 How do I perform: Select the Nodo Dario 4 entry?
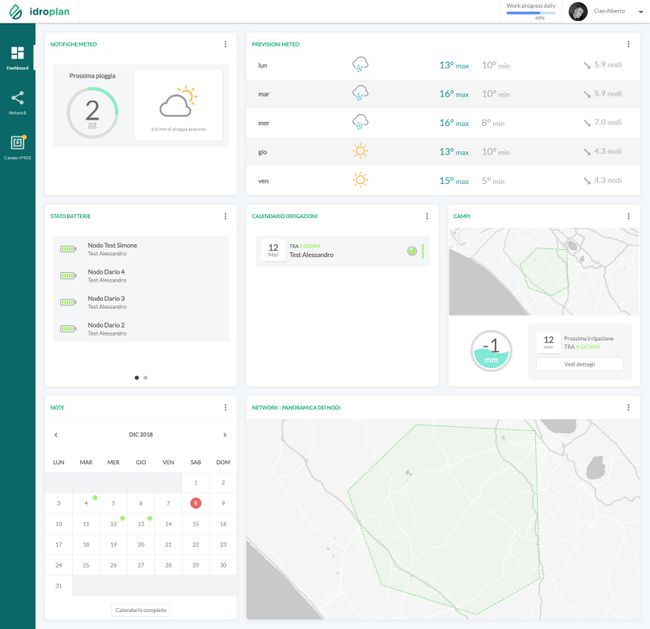(141, 276)
